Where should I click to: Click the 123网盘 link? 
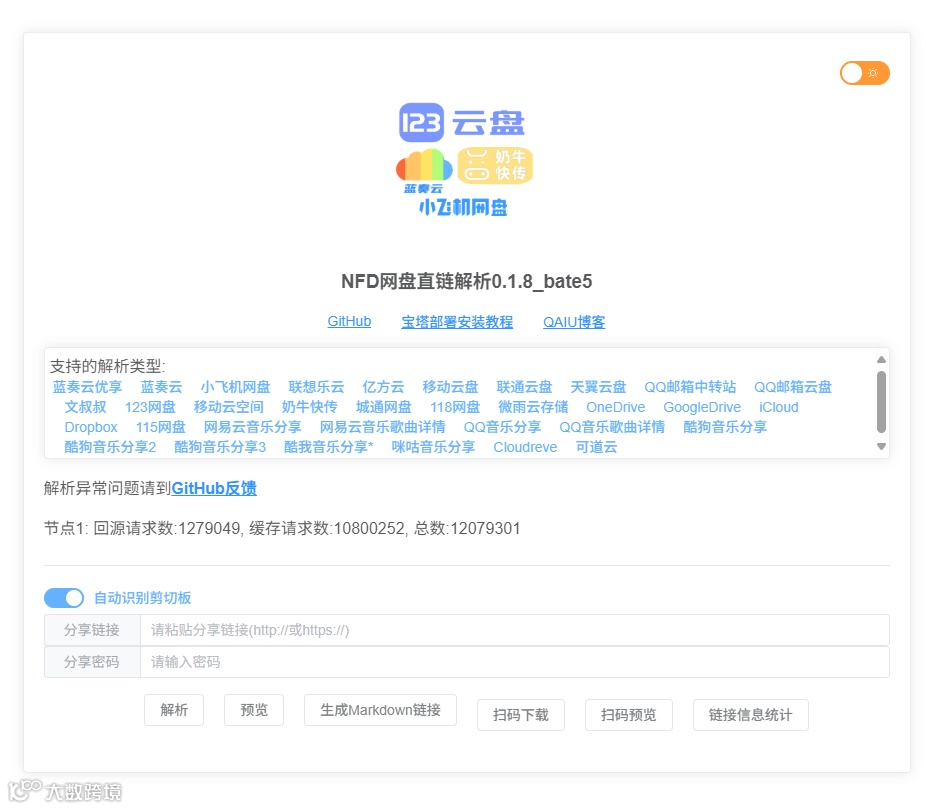pyautogui.click(x=150, y=407)
